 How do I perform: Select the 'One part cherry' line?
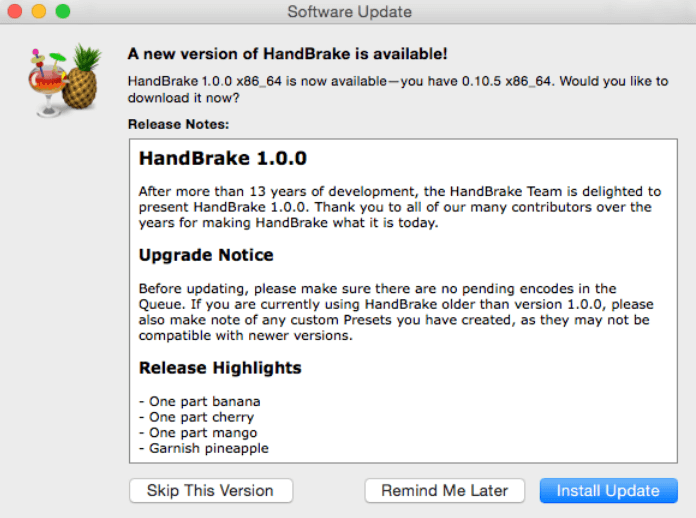[197, 417]
